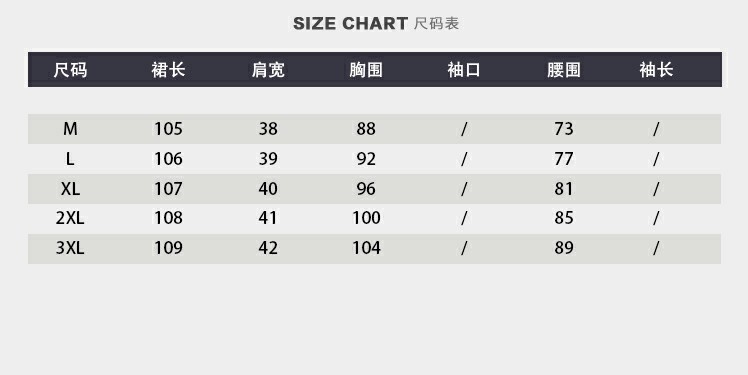Click shoulder width value 39
The height and width of the screenshot is (375, 748).
coord(268,159)
